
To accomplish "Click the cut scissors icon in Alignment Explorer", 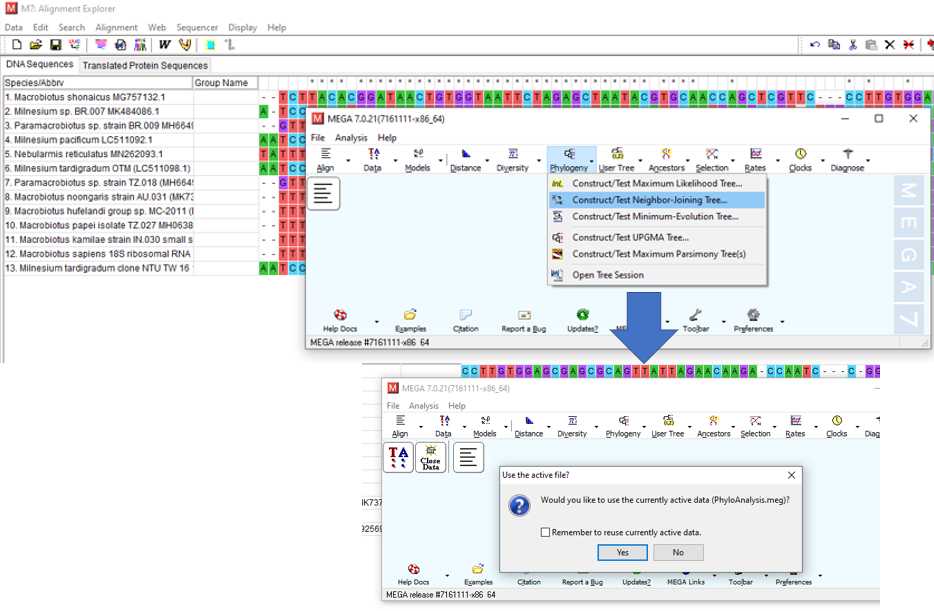I will click(x=852, y=45).
